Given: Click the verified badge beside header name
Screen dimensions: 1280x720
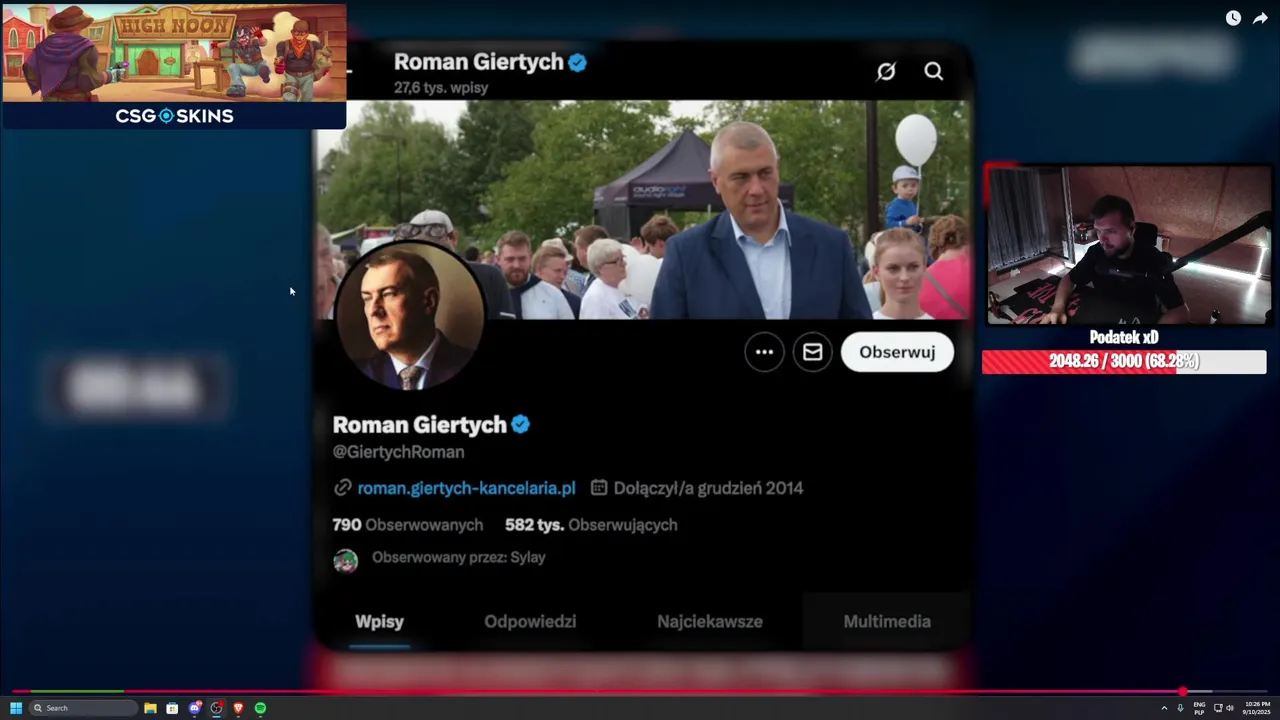Looking at the screenshot, I should [578, 62].
